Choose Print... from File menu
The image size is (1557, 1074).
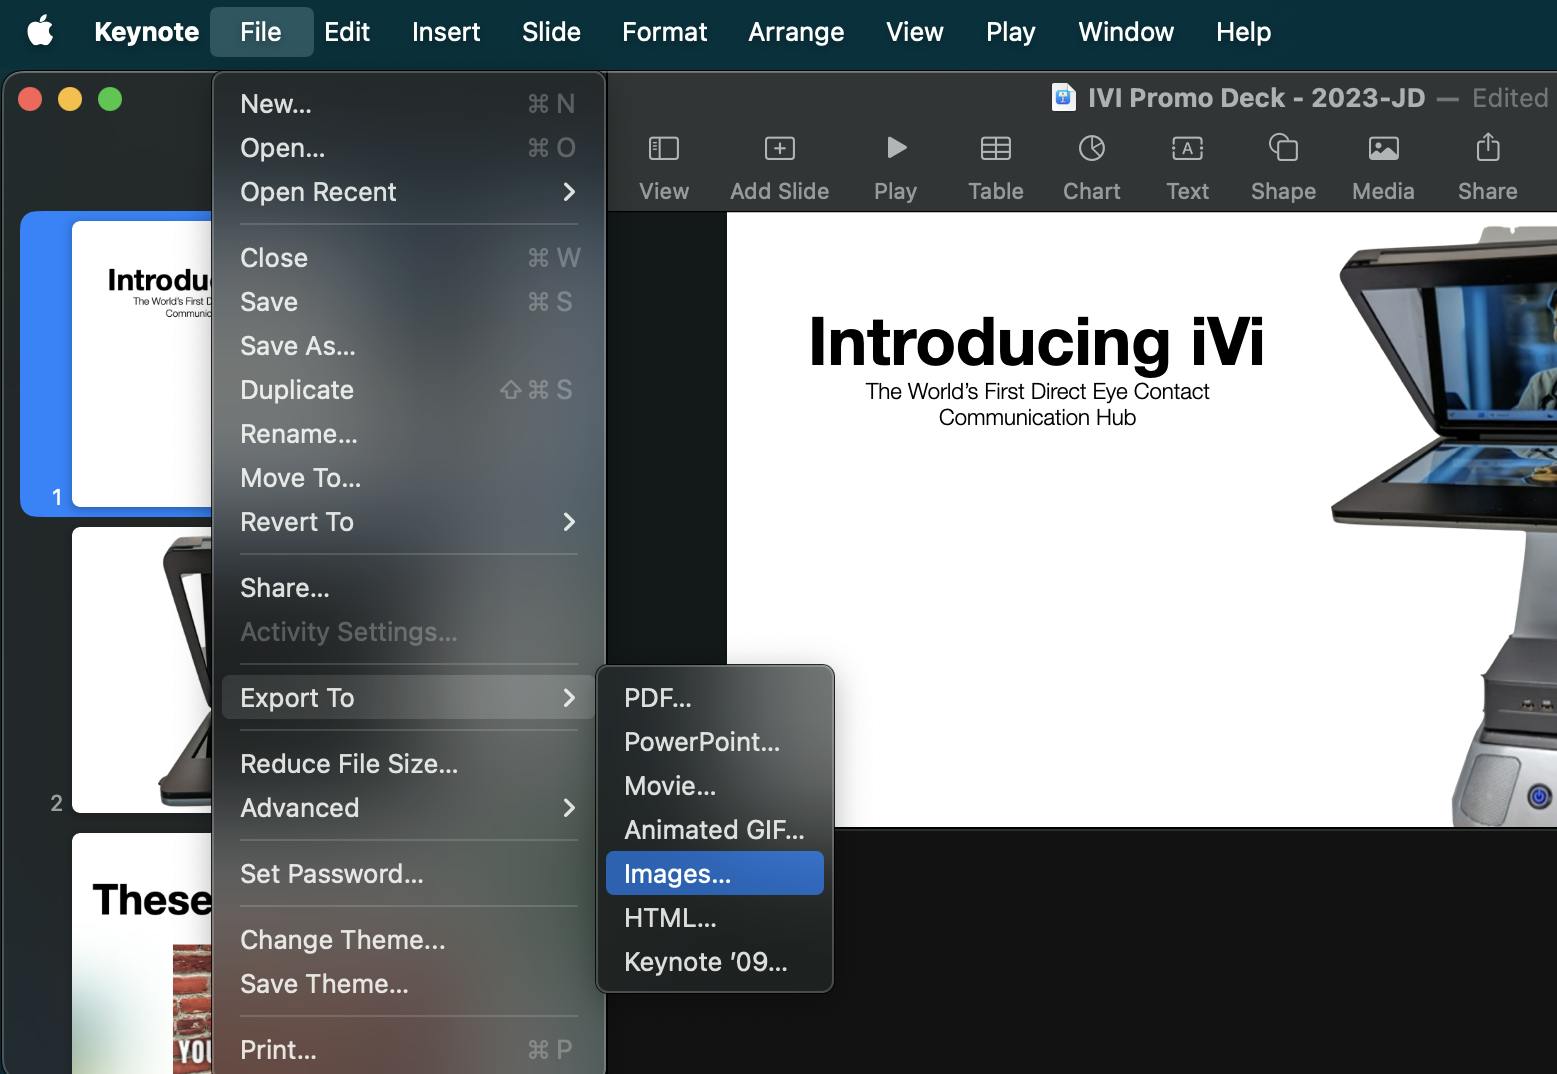(408, 1050)
